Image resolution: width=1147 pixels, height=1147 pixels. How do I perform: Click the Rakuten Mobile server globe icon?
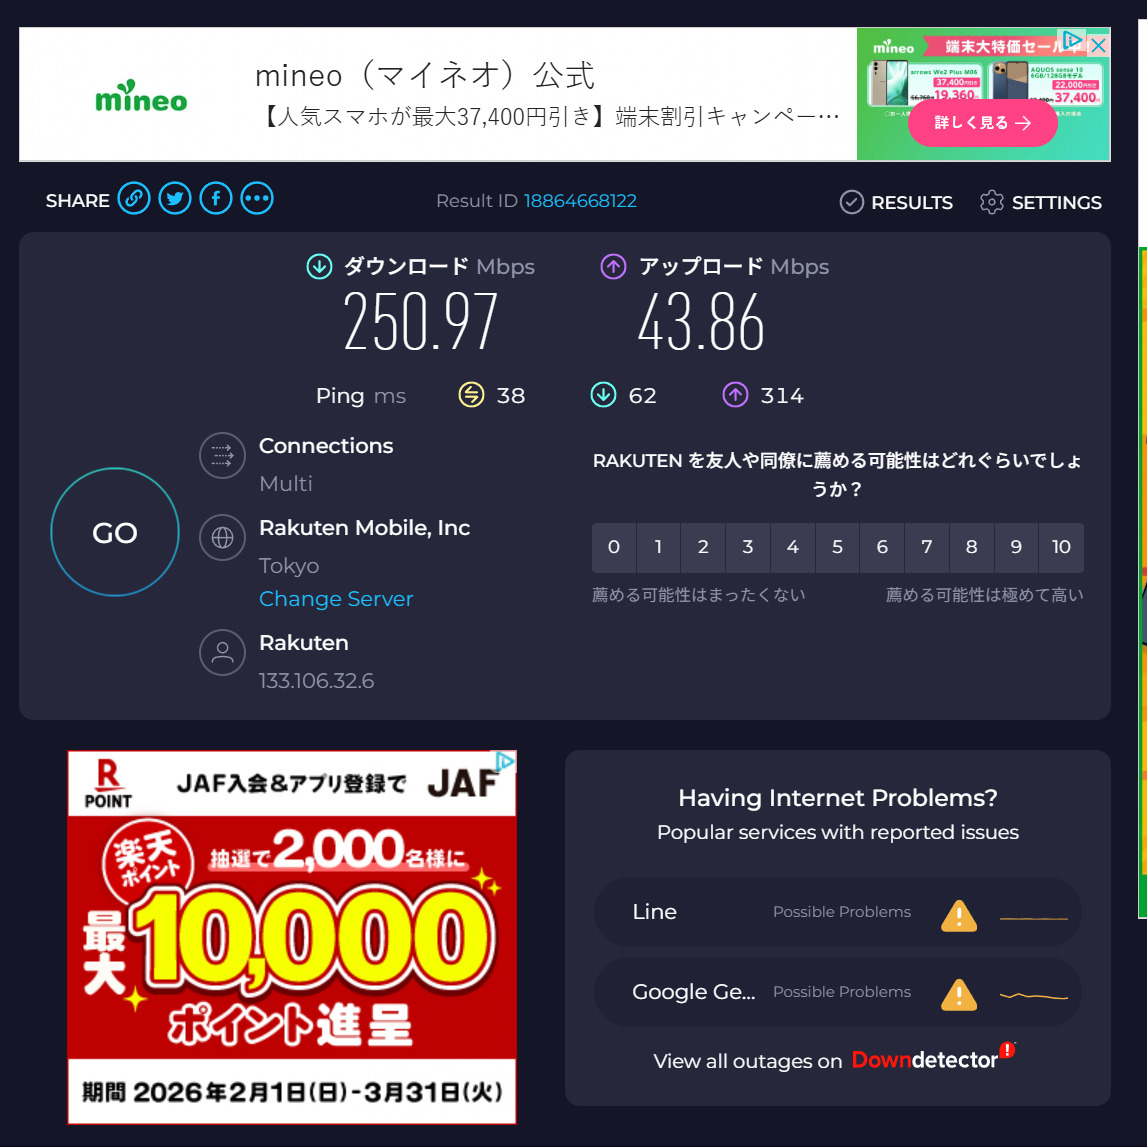pos(222,538)
